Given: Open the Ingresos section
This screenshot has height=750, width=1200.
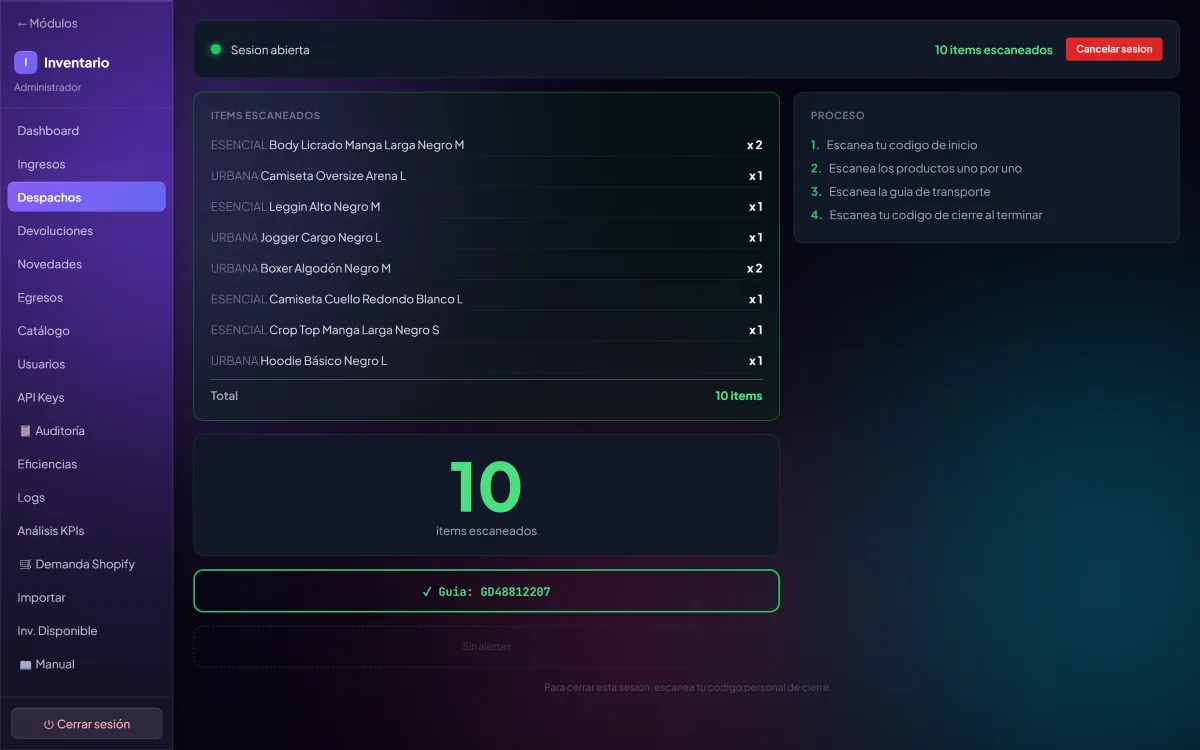Looking at the screenshot, I should pos(86,164).
